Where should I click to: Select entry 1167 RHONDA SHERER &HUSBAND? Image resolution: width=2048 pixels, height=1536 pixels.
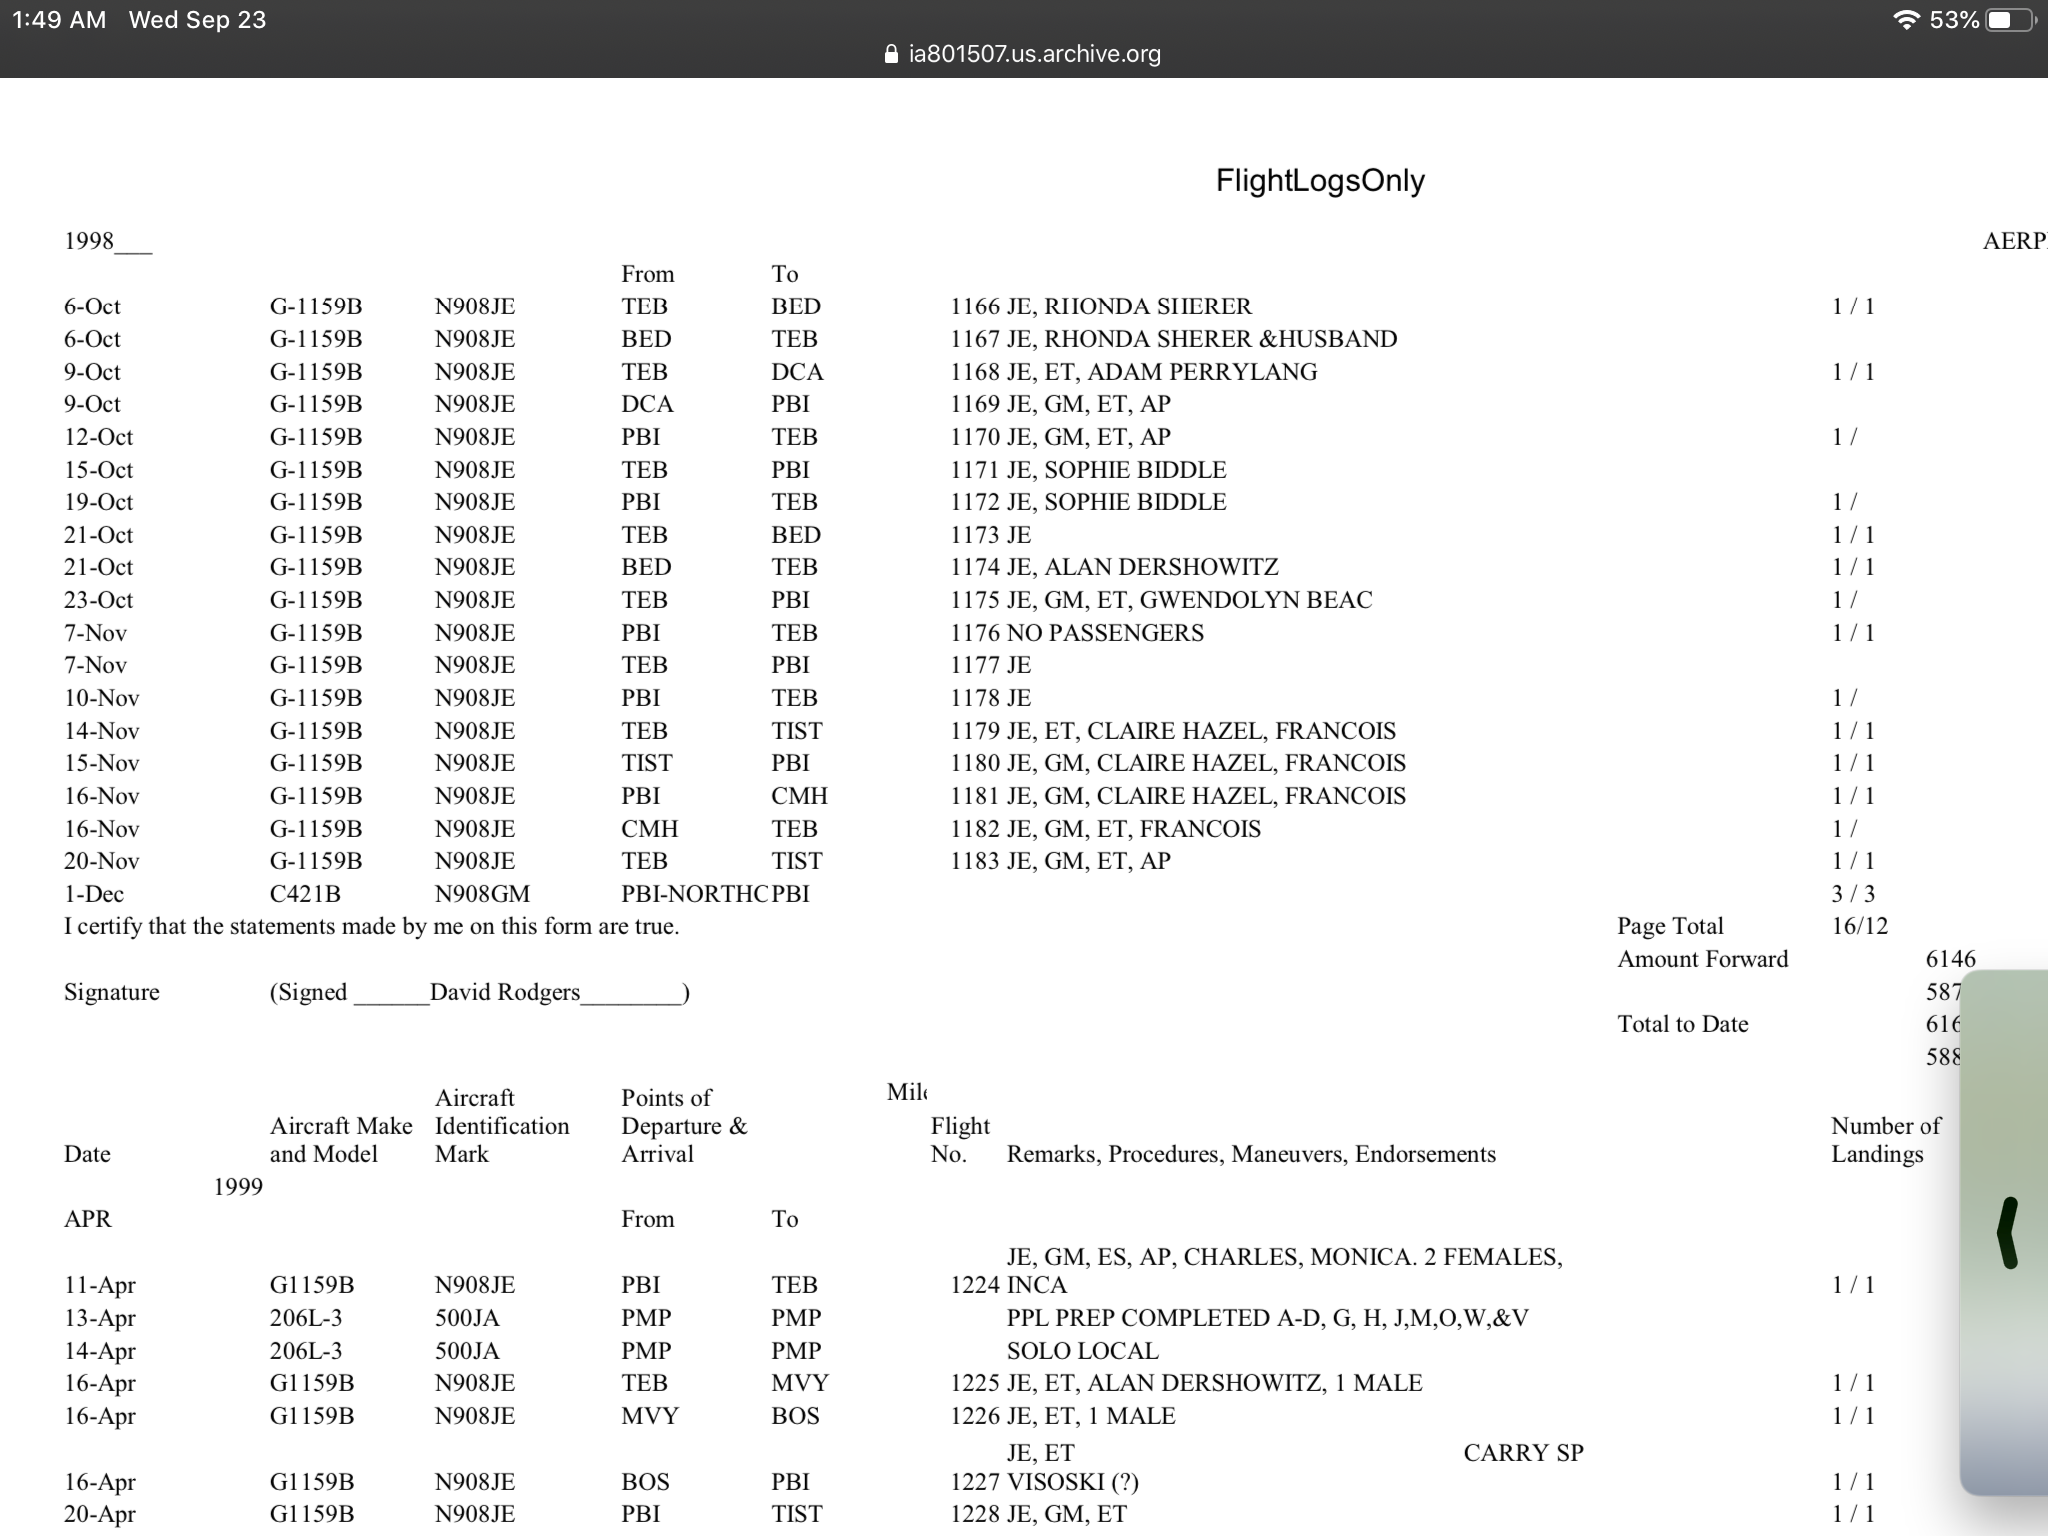tap(1174, 339)
